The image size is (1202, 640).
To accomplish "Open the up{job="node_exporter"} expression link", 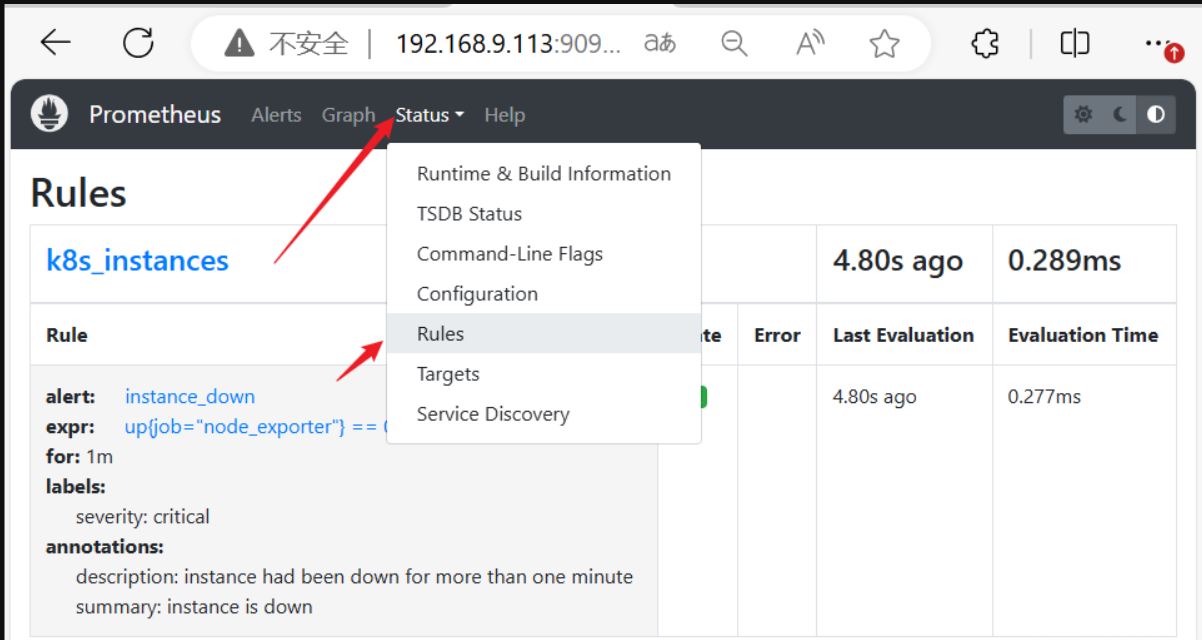I will tap(255, 427).
